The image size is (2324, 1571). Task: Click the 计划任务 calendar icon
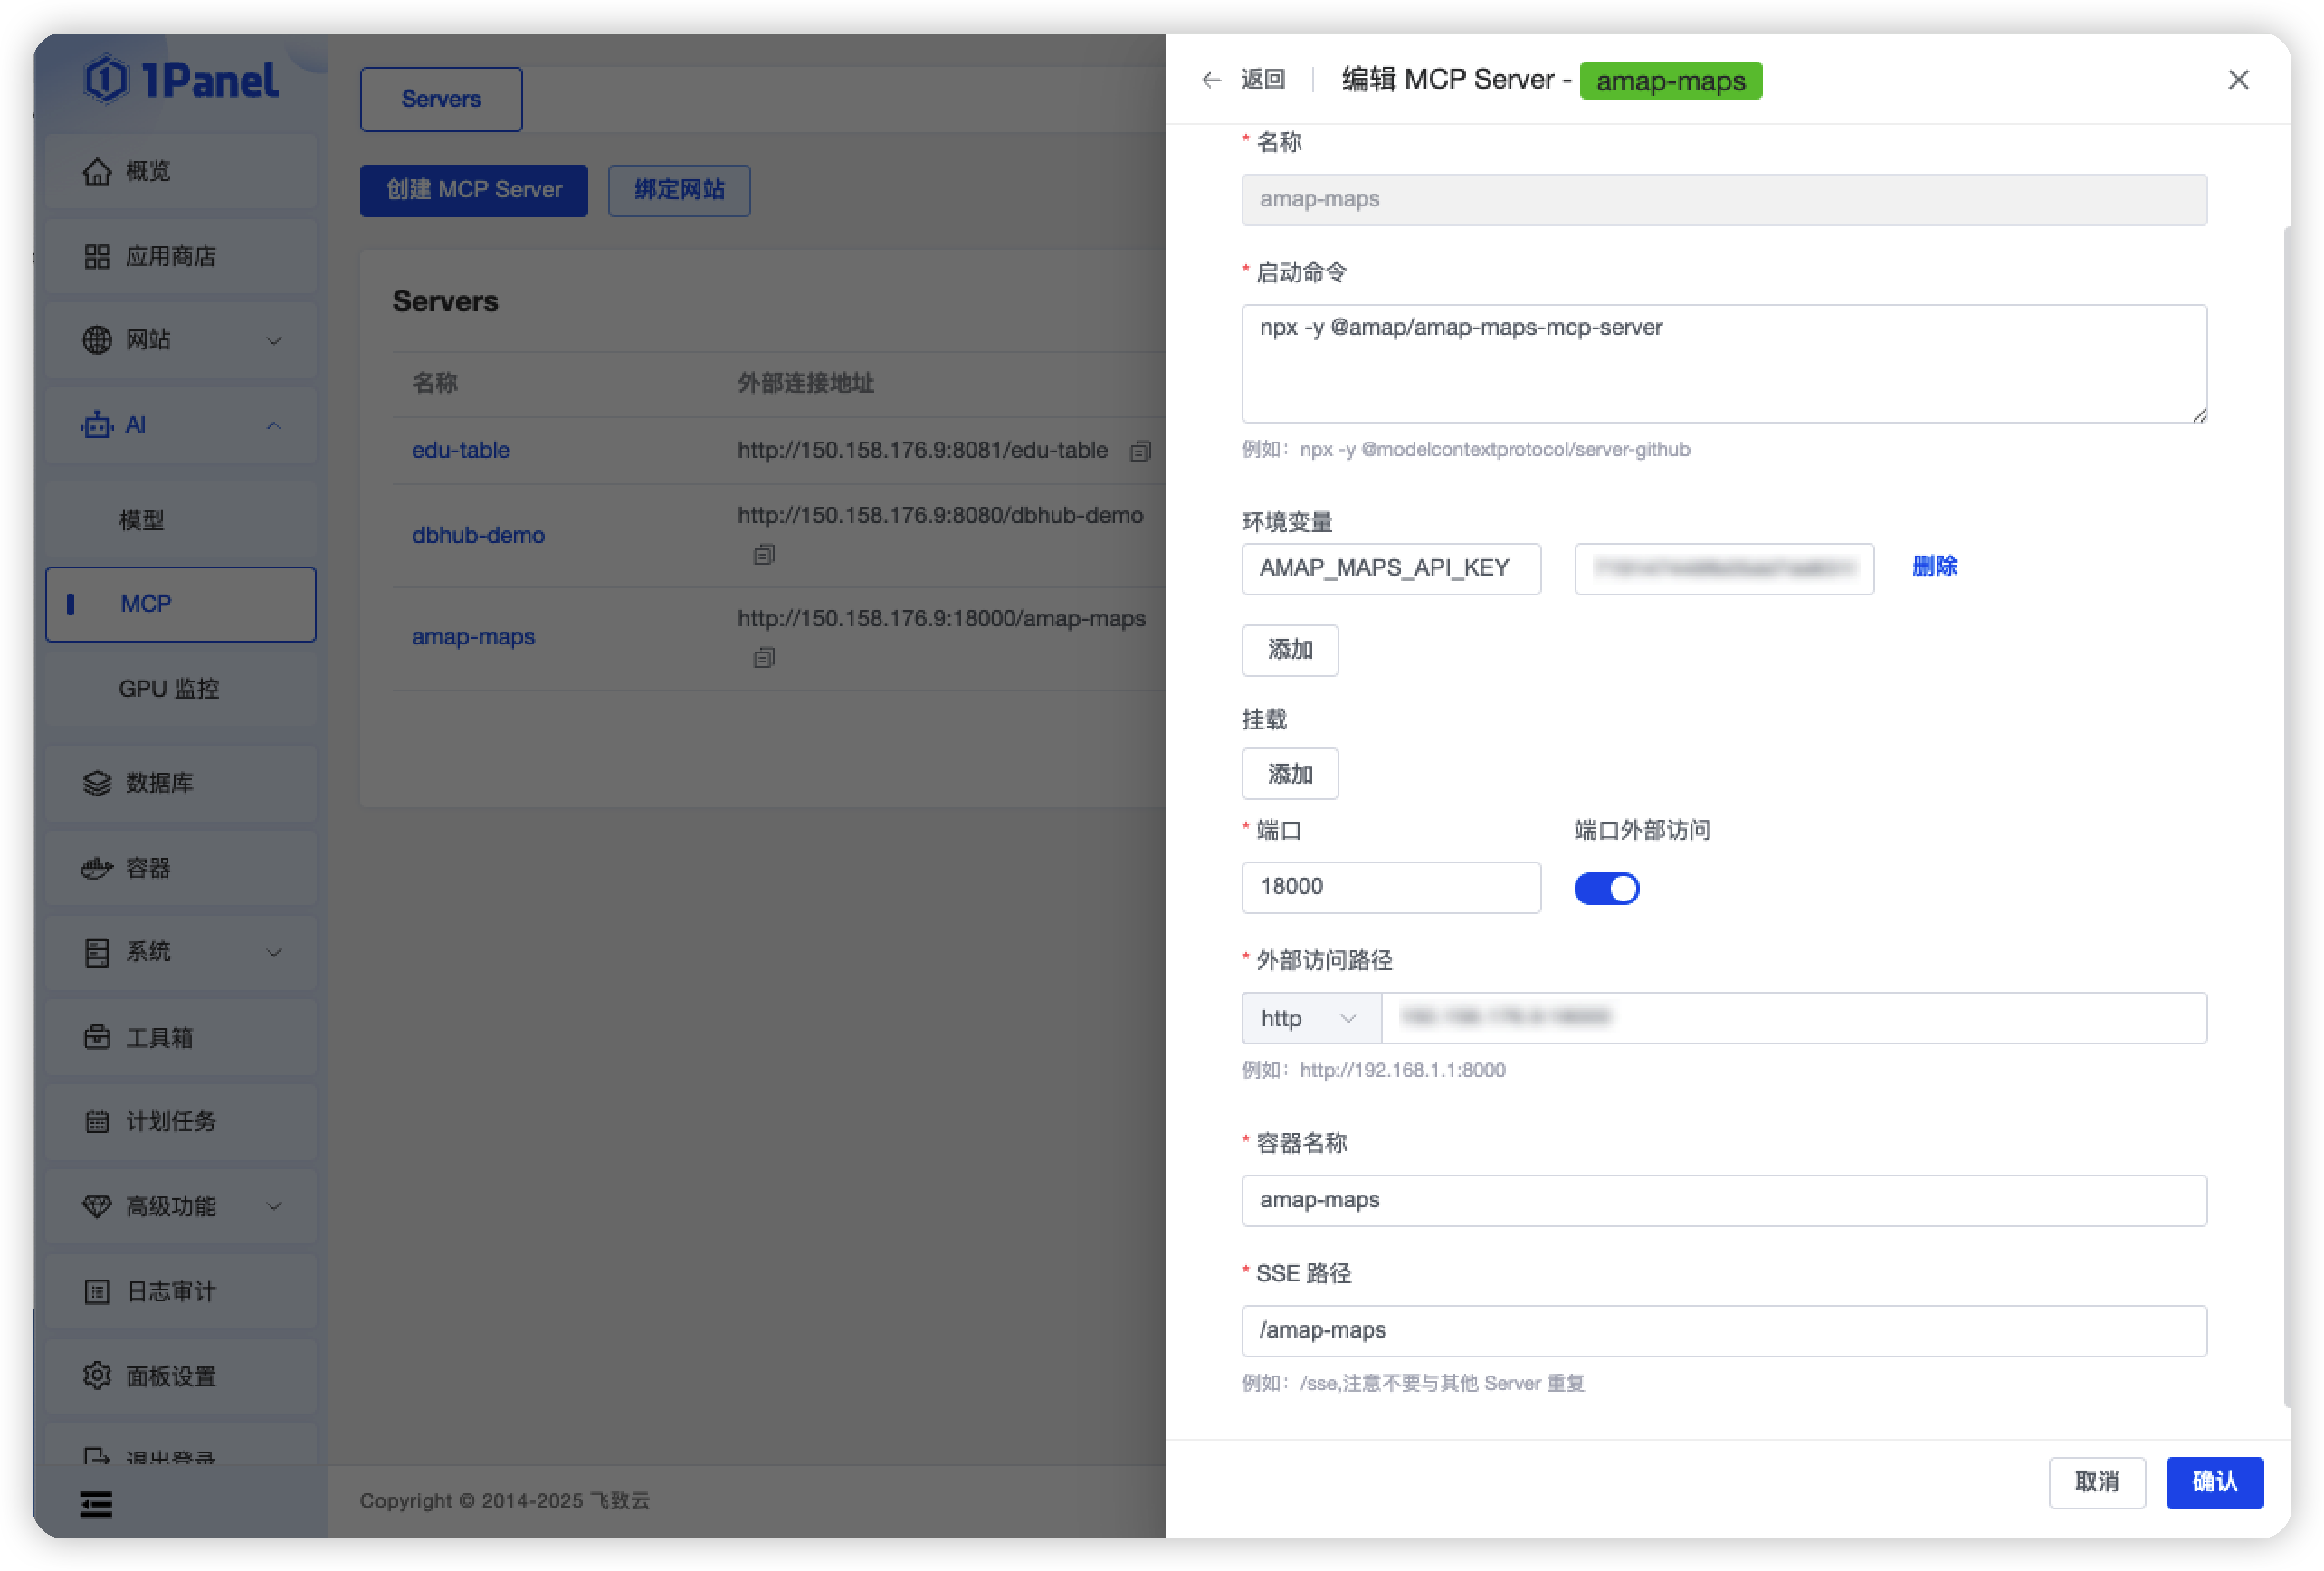[97, 1122]
